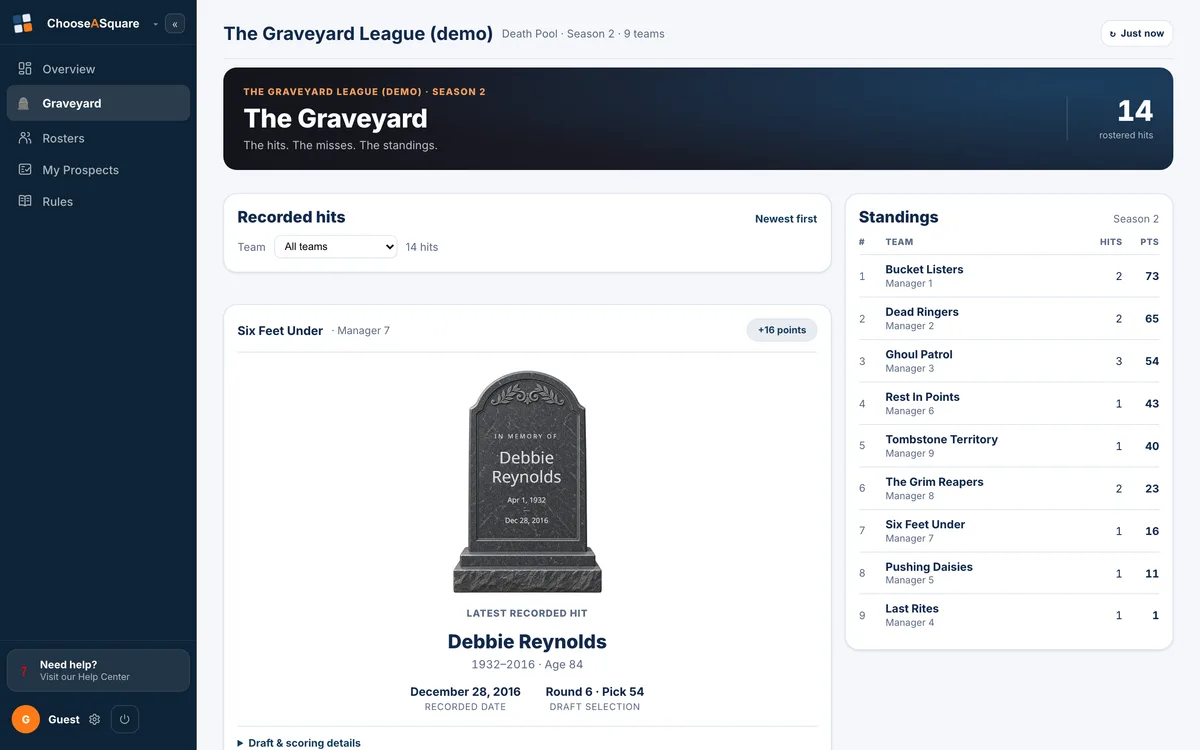Select Bucket Listers in standings
The width and height of the screenshot is (1200, 750).
point(924,269)
